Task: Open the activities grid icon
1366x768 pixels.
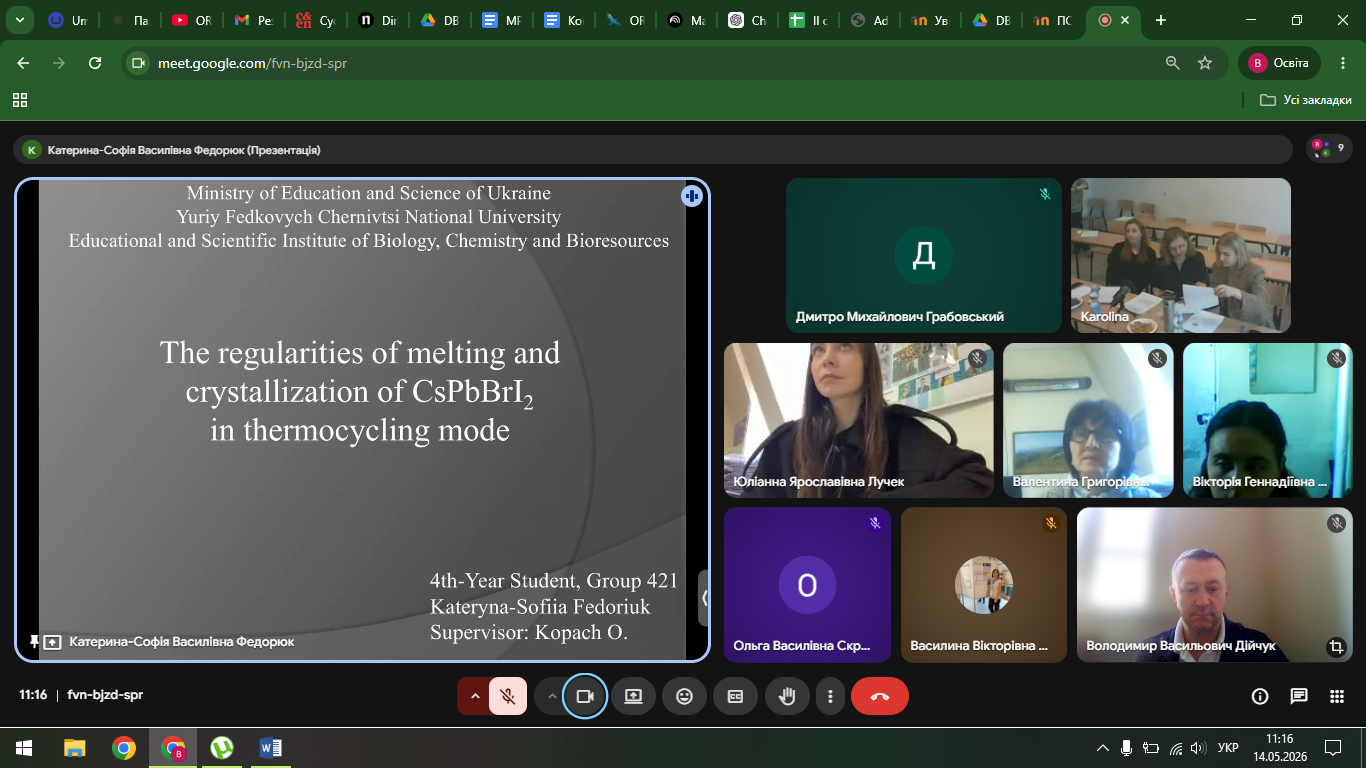Action: [1336, 696]
